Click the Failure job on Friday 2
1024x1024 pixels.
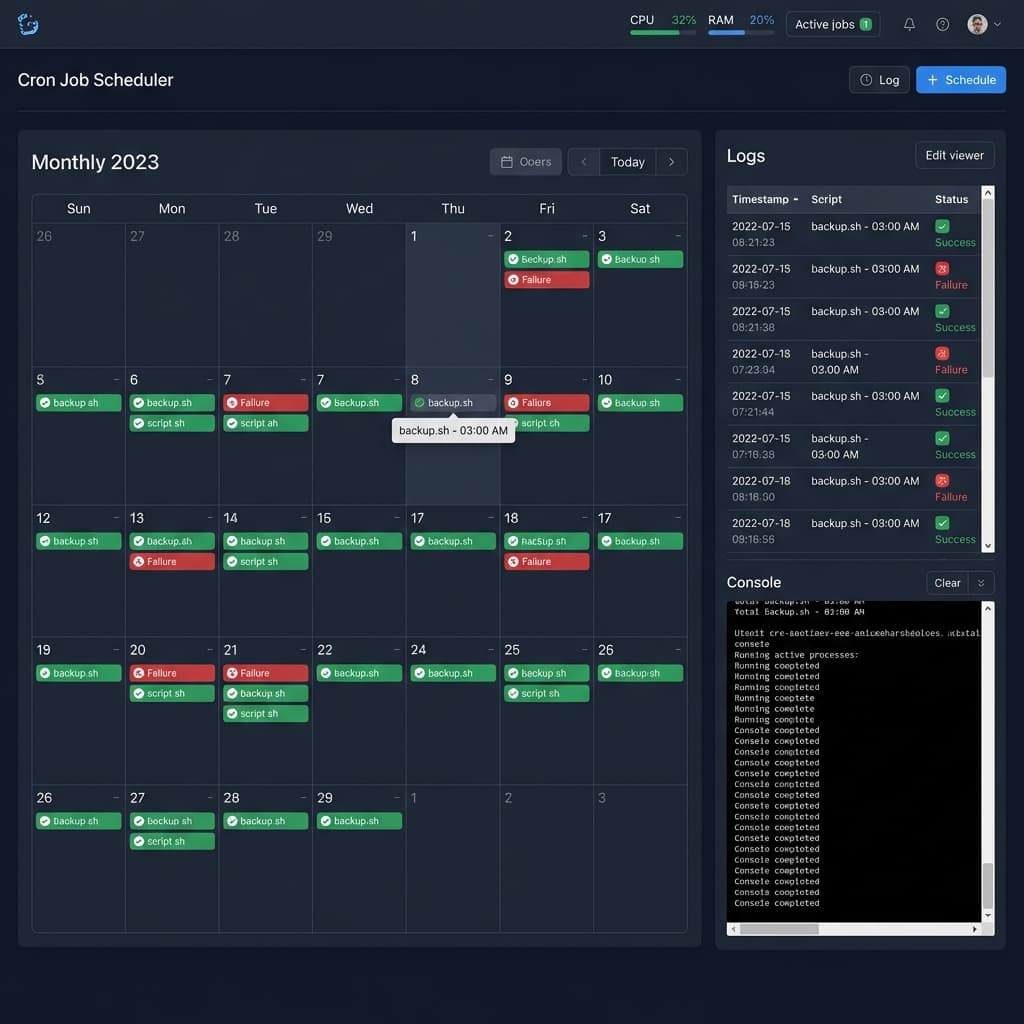[x=546, y=280]
